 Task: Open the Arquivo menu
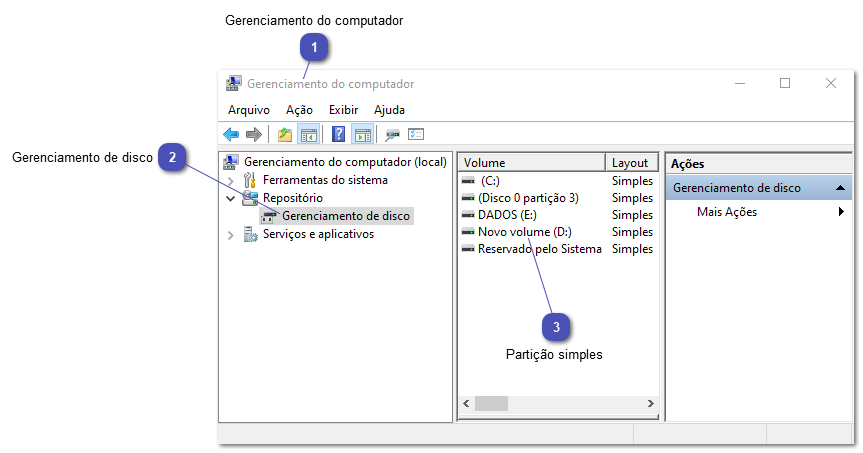click(249, 110)
